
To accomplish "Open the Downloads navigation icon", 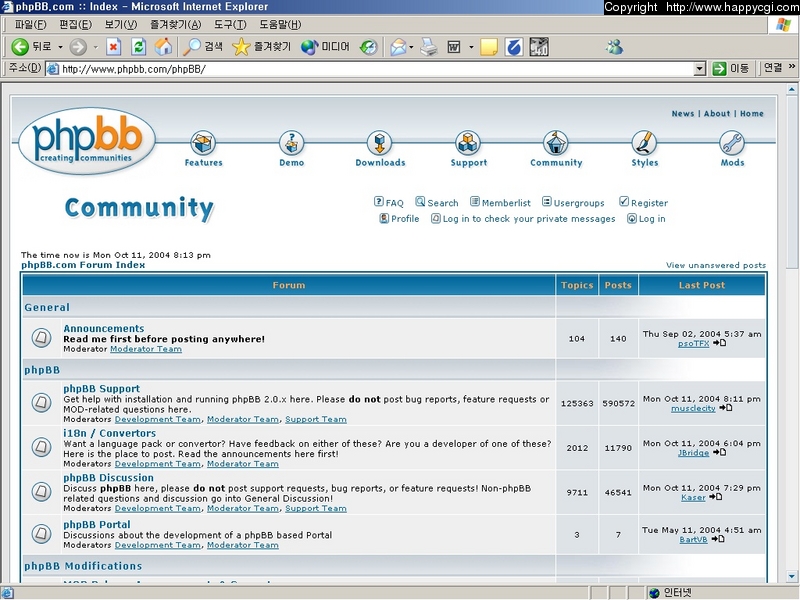I will coord(380,143).
